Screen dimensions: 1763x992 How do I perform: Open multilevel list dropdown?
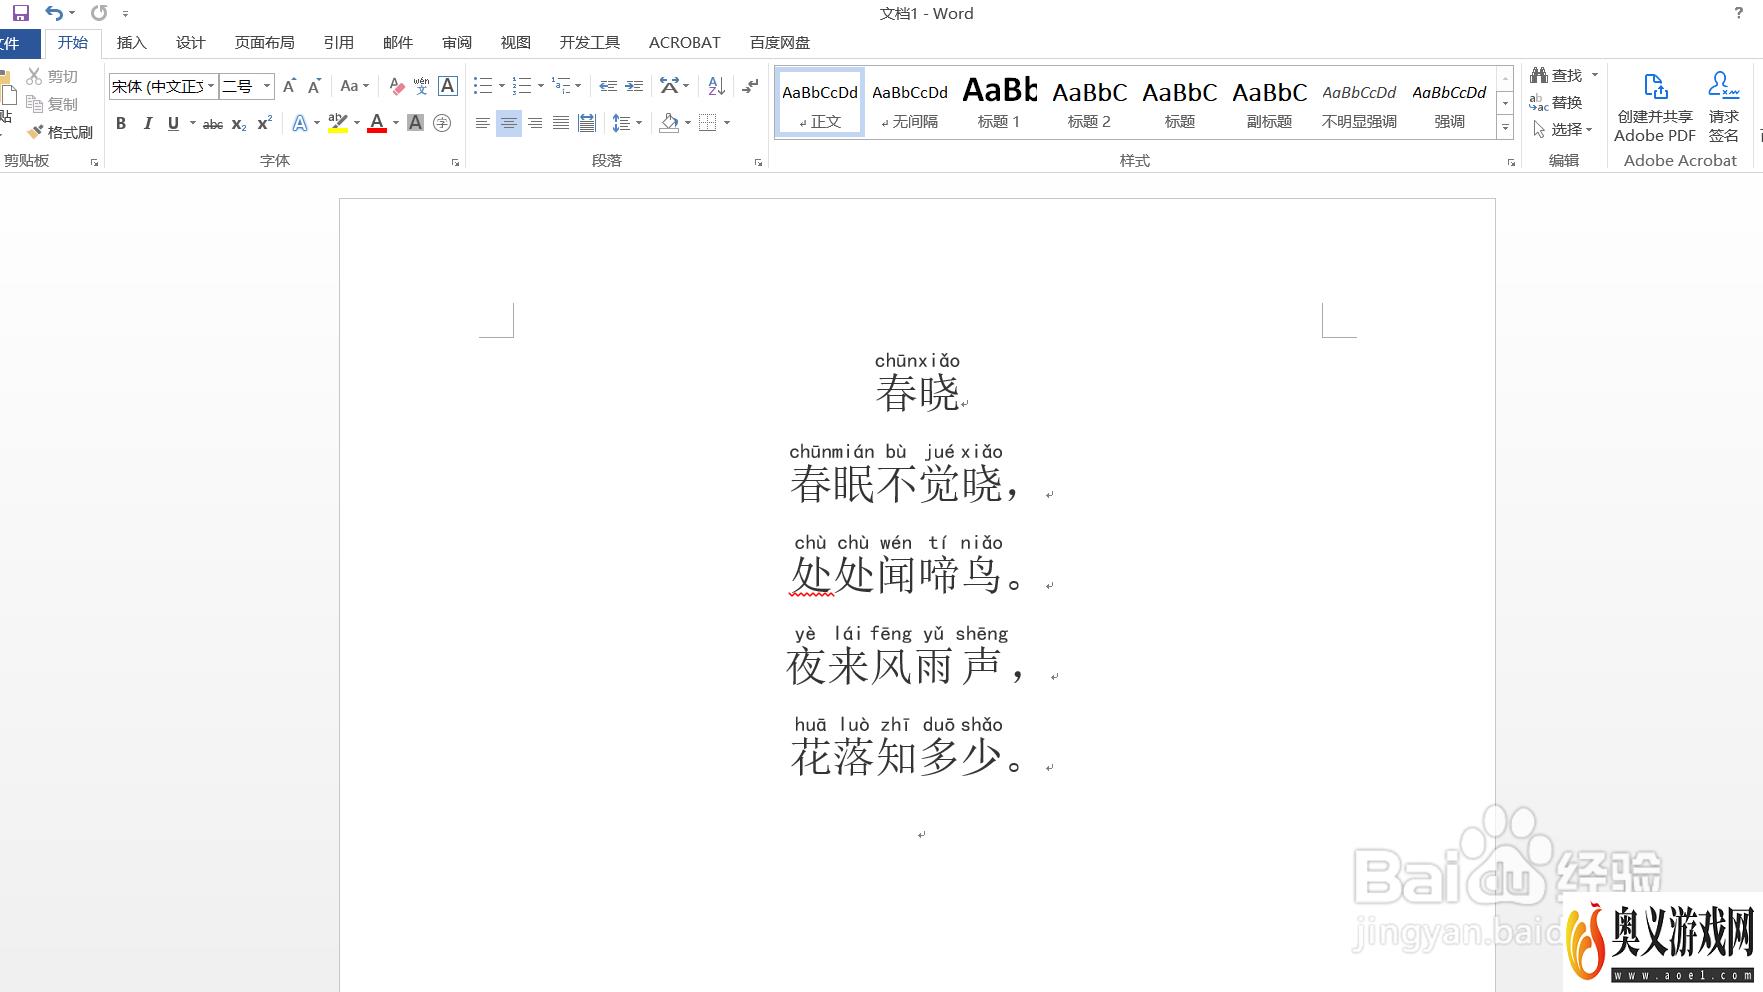tap(578, 86)
